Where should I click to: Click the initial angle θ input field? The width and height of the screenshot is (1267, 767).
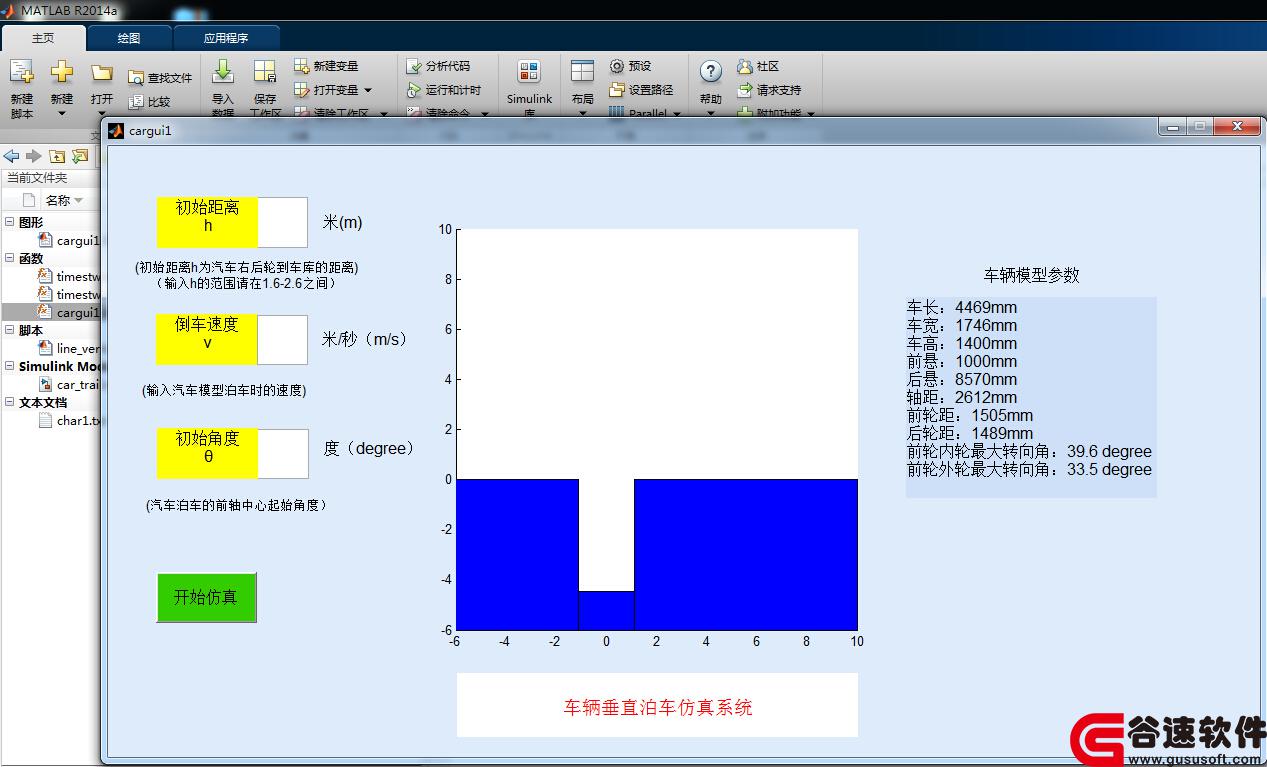pos(283,454)
